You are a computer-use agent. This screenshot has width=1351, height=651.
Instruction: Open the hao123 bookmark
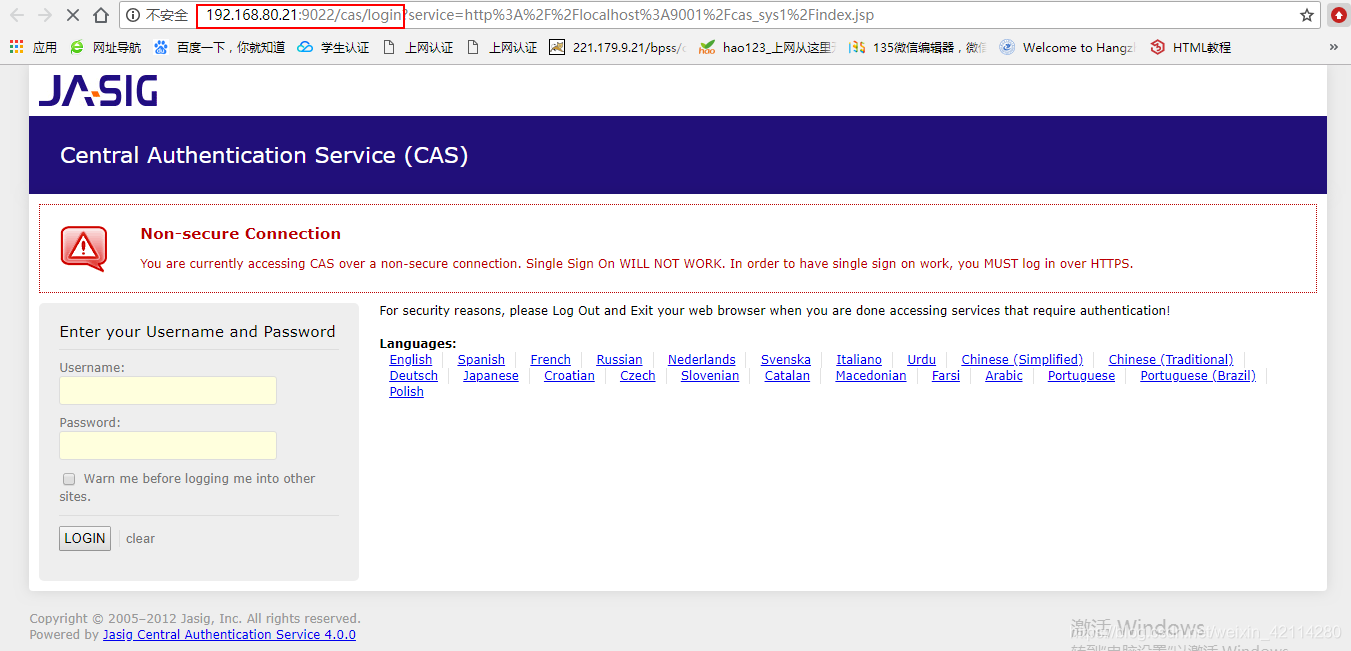click(766, 47)
